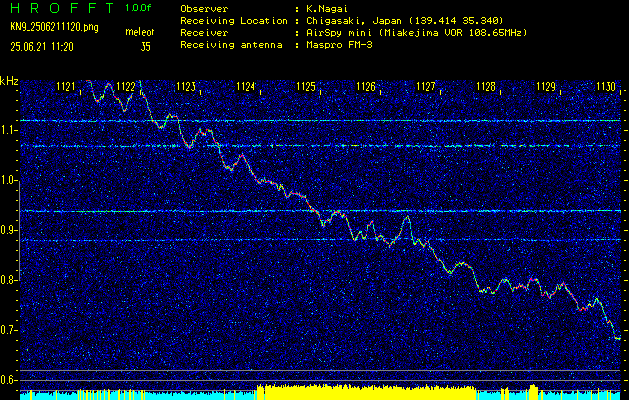Click the Receiving antenna label

pyautogui.click(x=231, y=45)
